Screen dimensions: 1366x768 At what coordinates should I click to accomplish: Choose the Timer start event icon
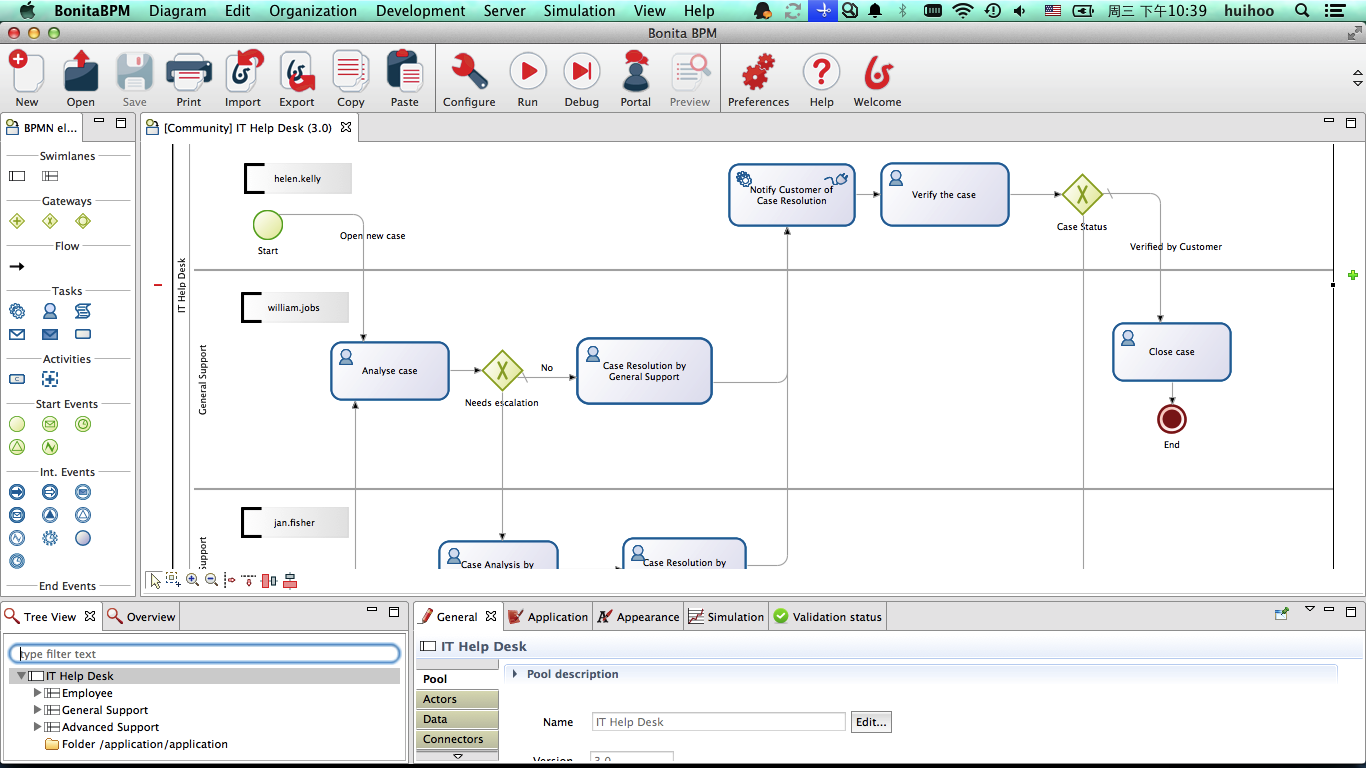pos(83,424)
